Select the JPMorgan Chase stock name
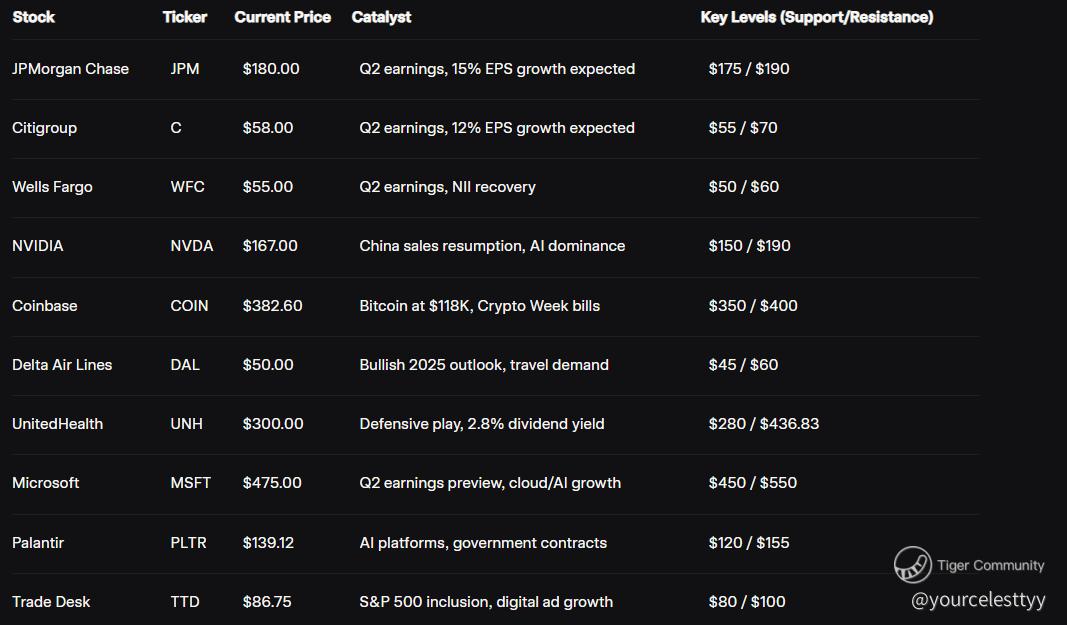Screen dimensions: 1067x625 click(x=70, y=69)
